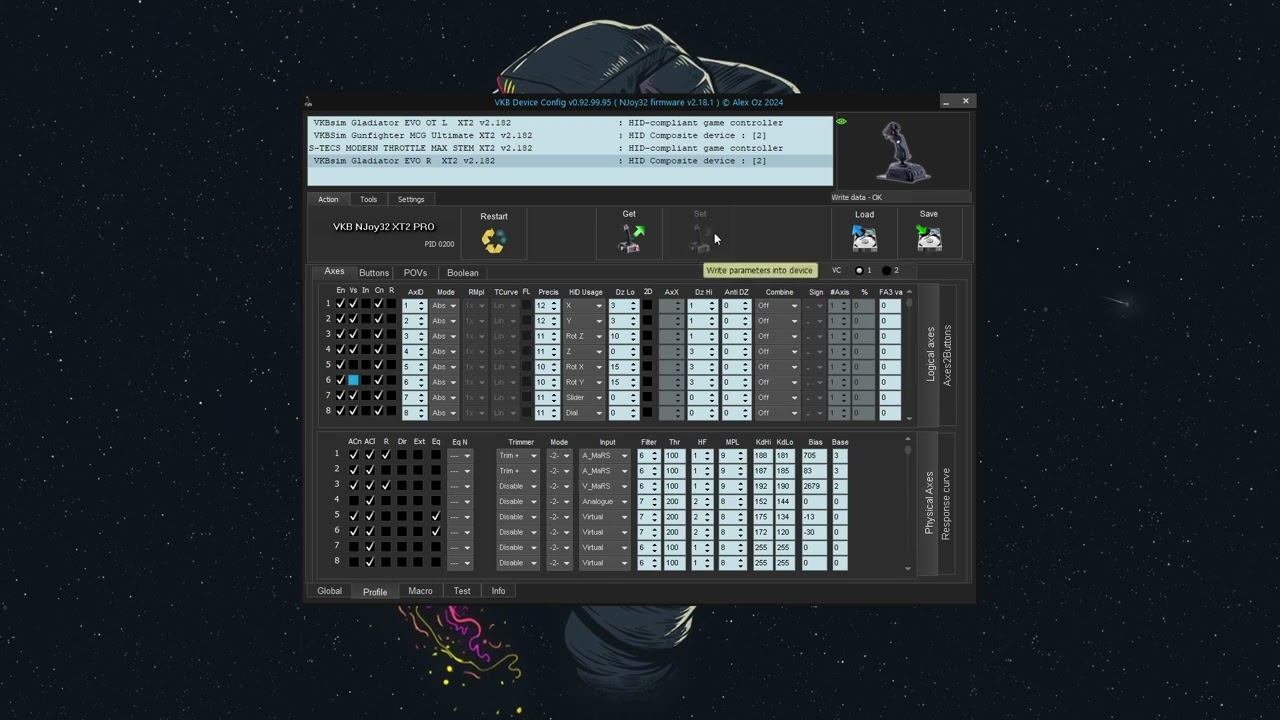Click MPL spinner for physical axis 1

(x=732, y=456)
